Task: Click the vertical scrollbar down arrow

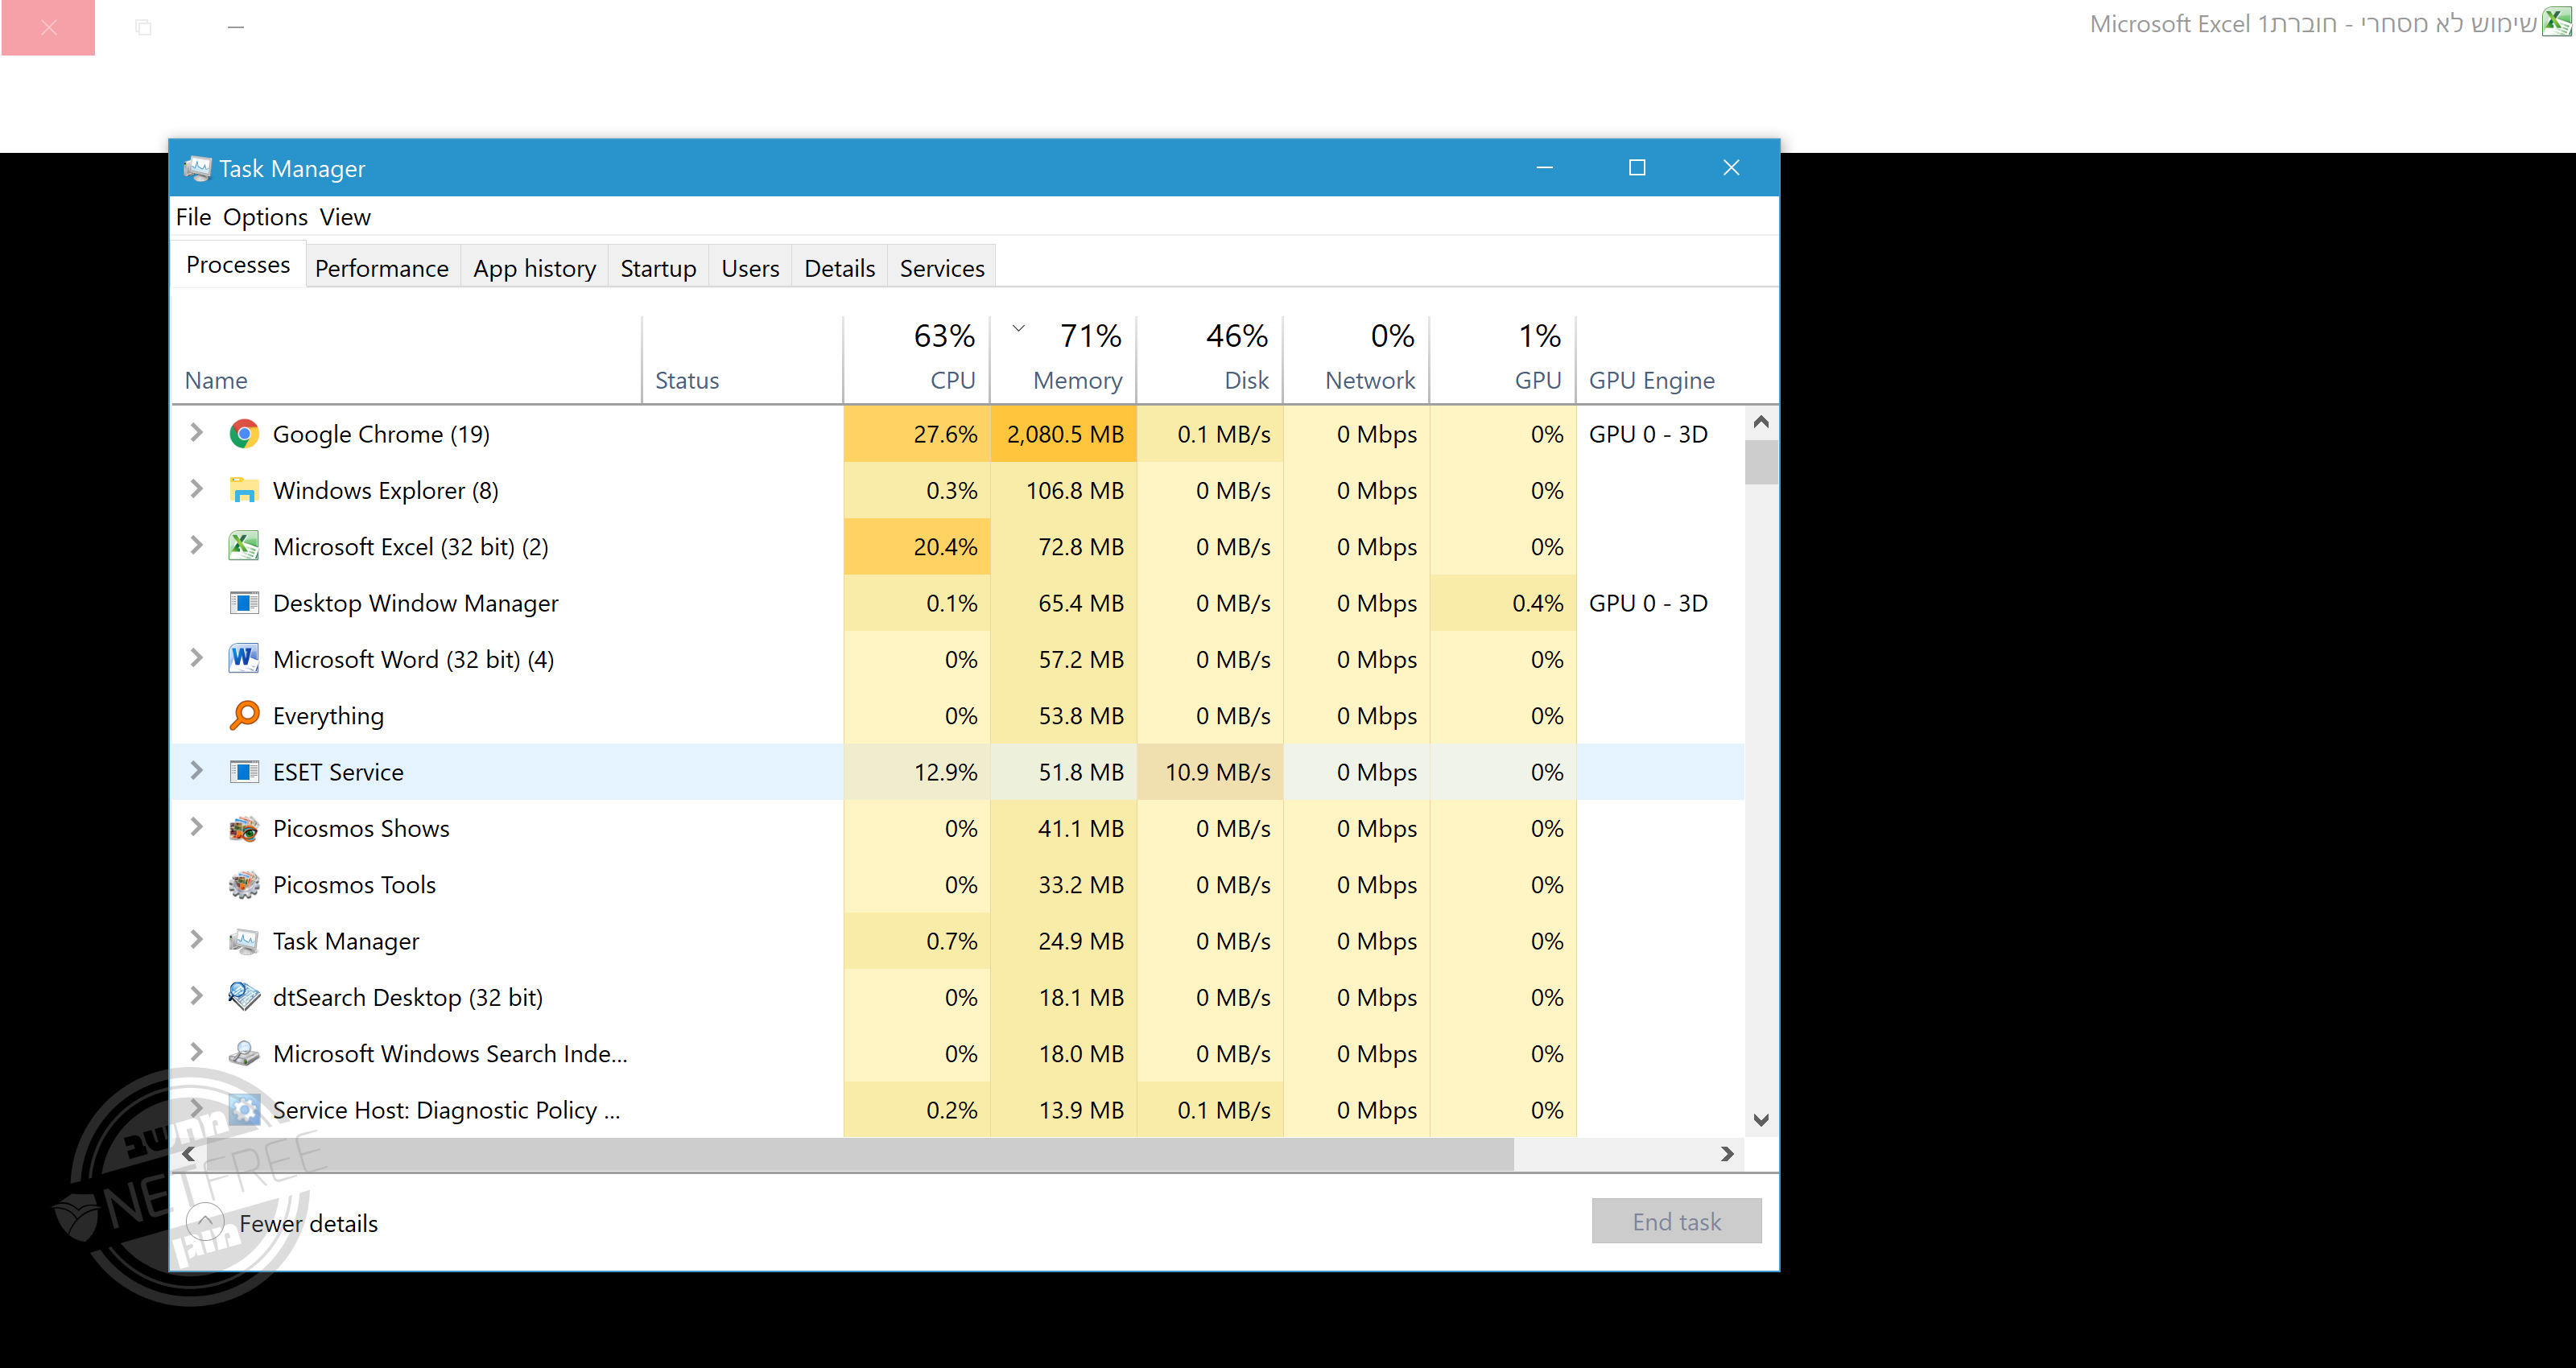Action: pyautogui.click(x=1761, y=1120)
